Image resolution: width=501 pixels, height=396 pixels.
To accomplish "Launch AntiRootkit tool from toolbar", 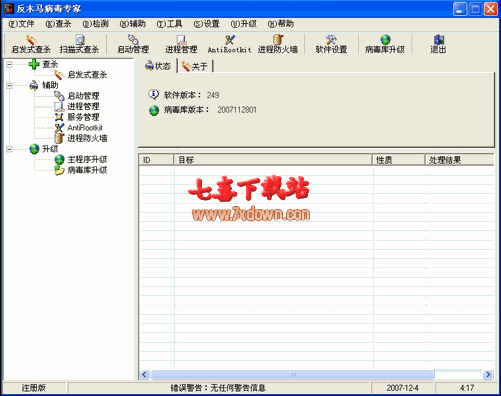I will tap(229, 44).
